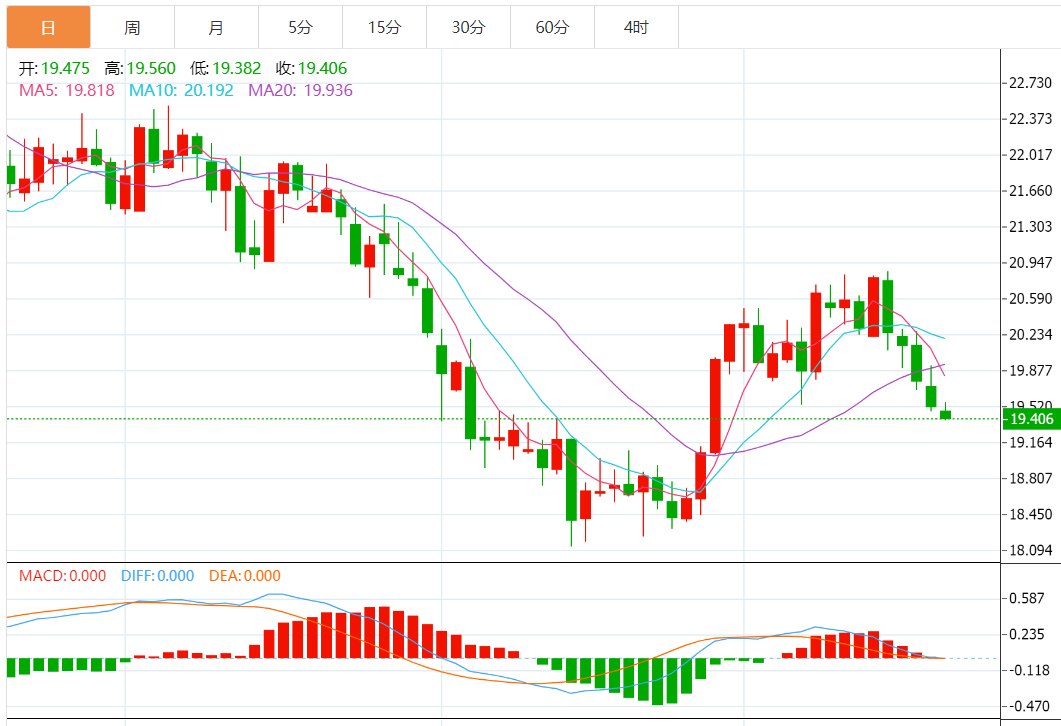Open the 30分 timeframe tab
Screen dimensions: 1061x726
pyautogui.click(x=468, y=27)
